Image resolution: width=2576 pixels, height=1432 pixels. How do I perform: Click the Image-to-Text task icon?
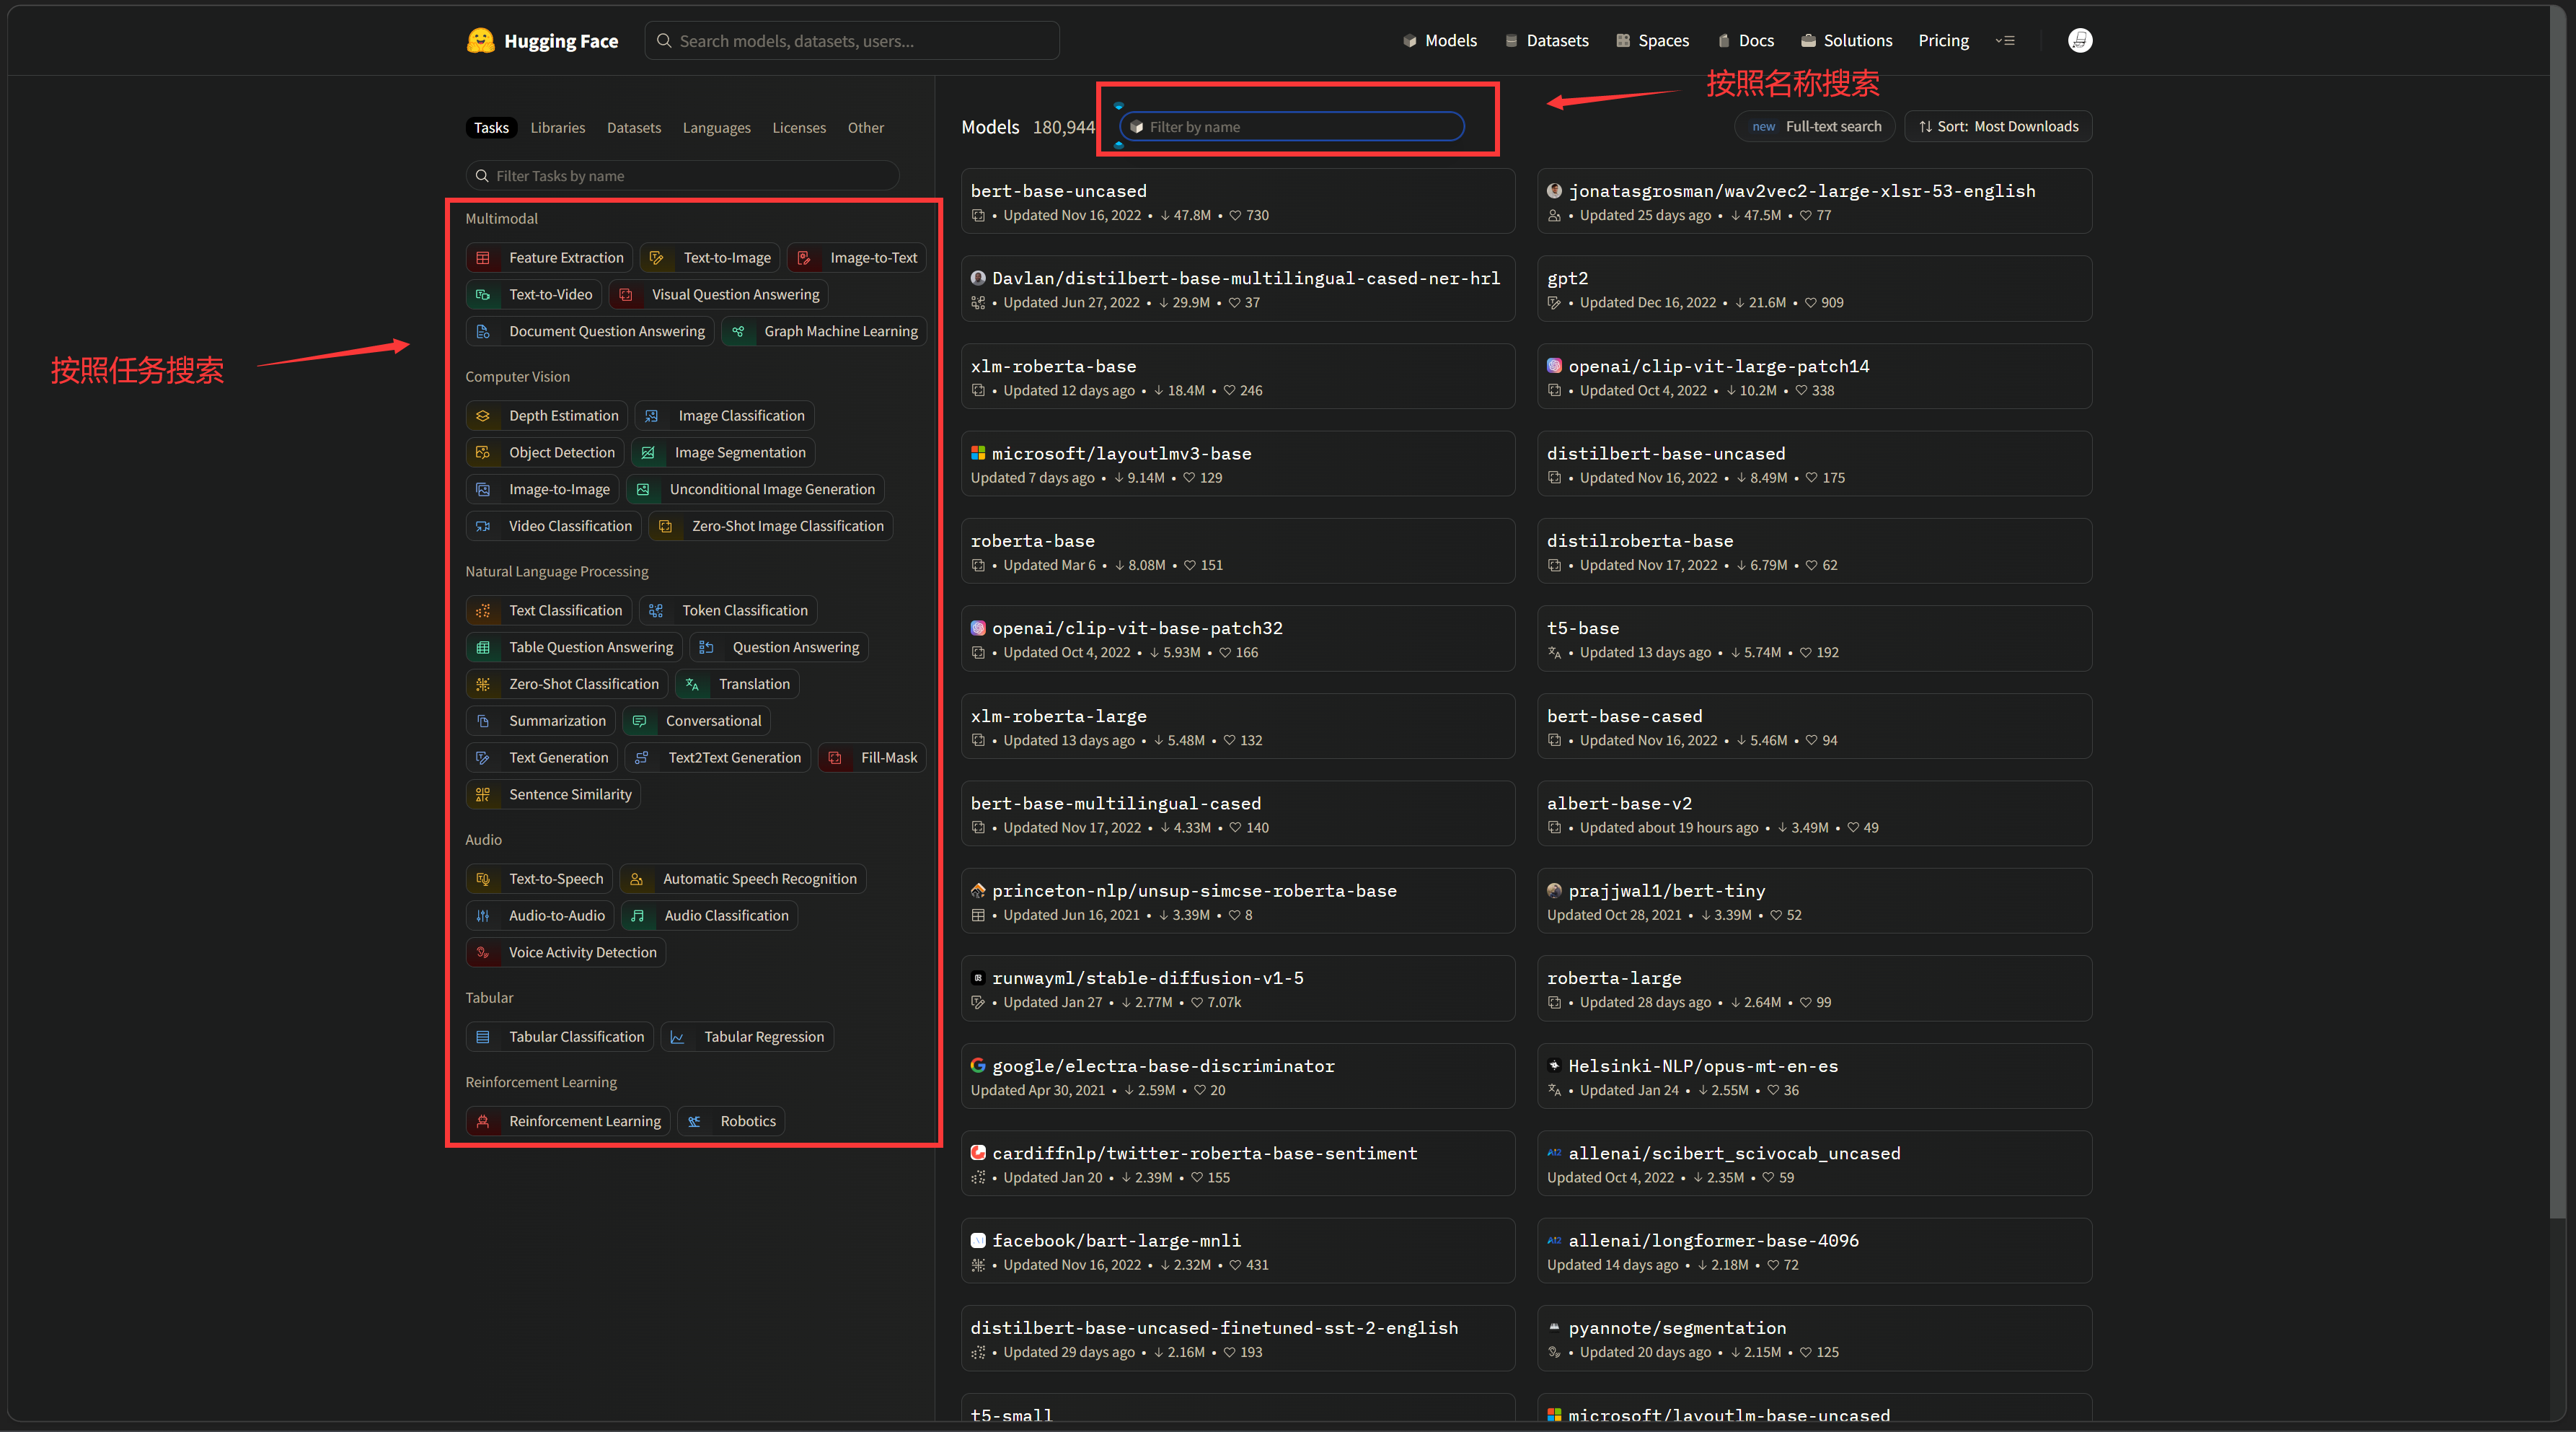(x=804, y=258)
